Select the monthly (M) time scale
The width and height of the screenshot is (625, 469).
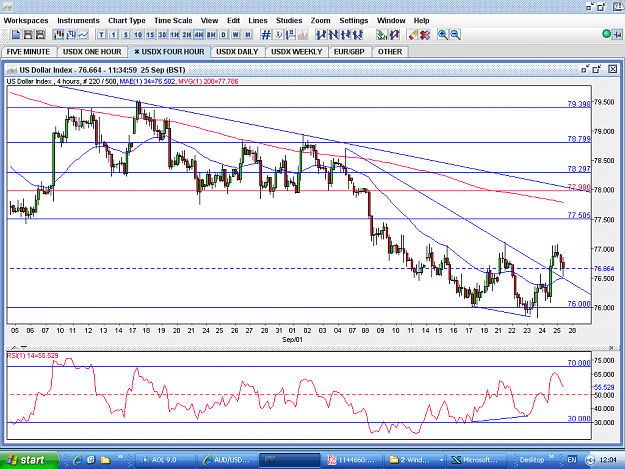[x=248, y=35]
